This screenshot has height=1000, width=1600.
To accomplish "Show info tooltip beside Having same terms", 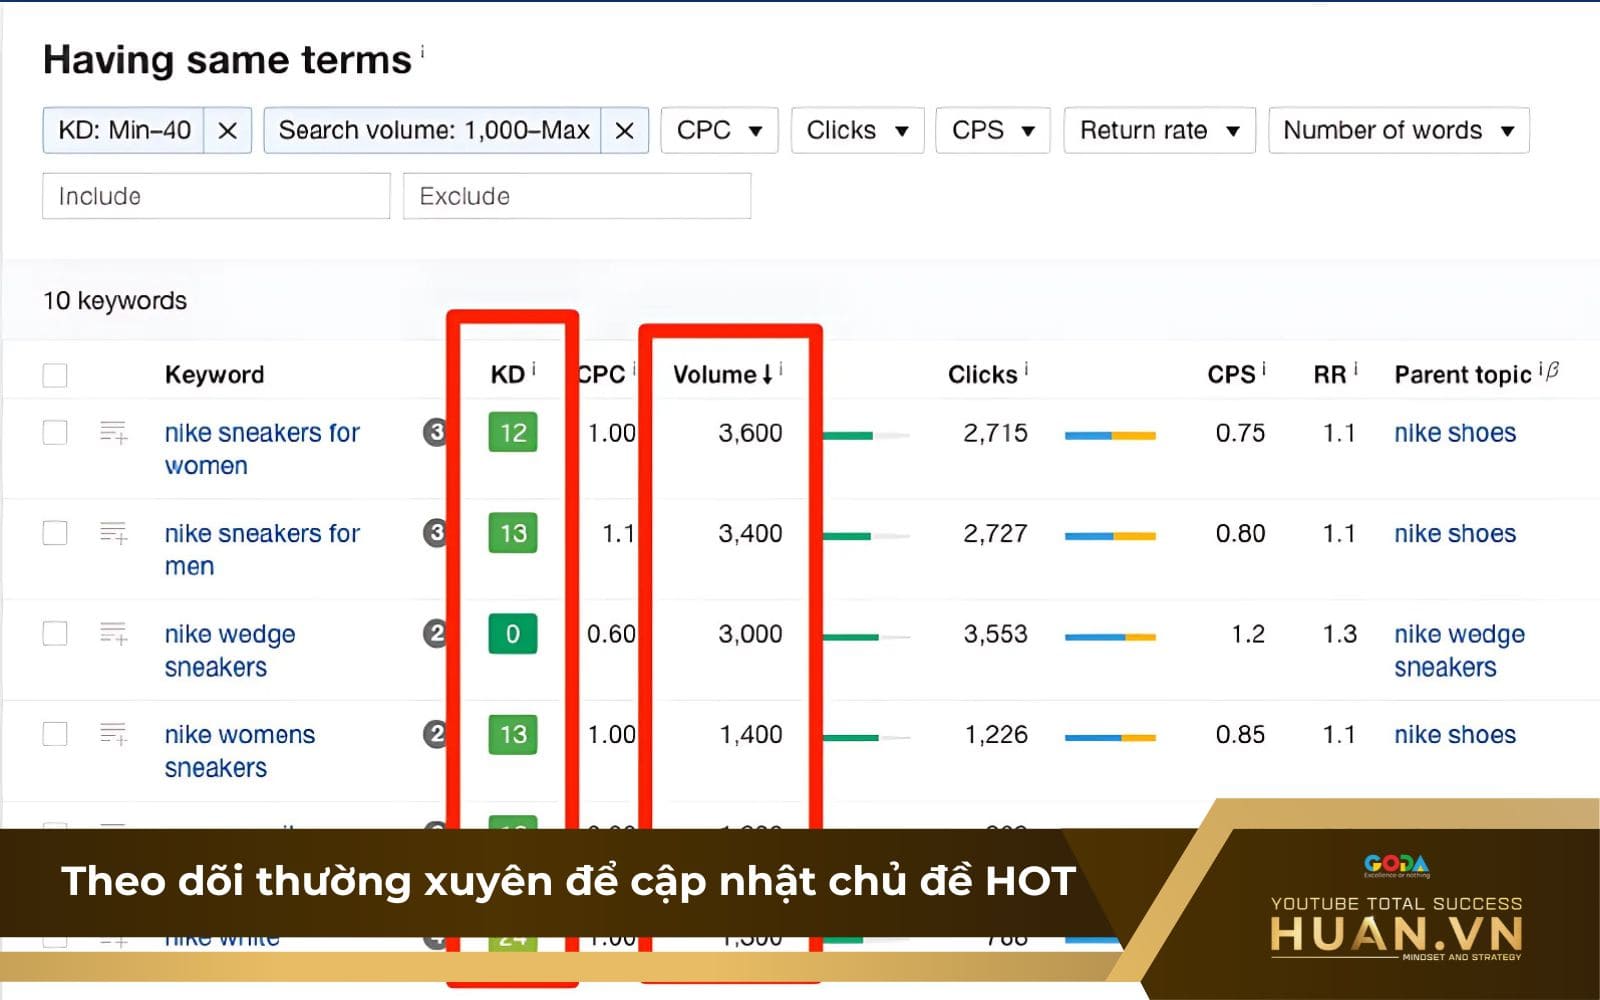I will 422,50.
